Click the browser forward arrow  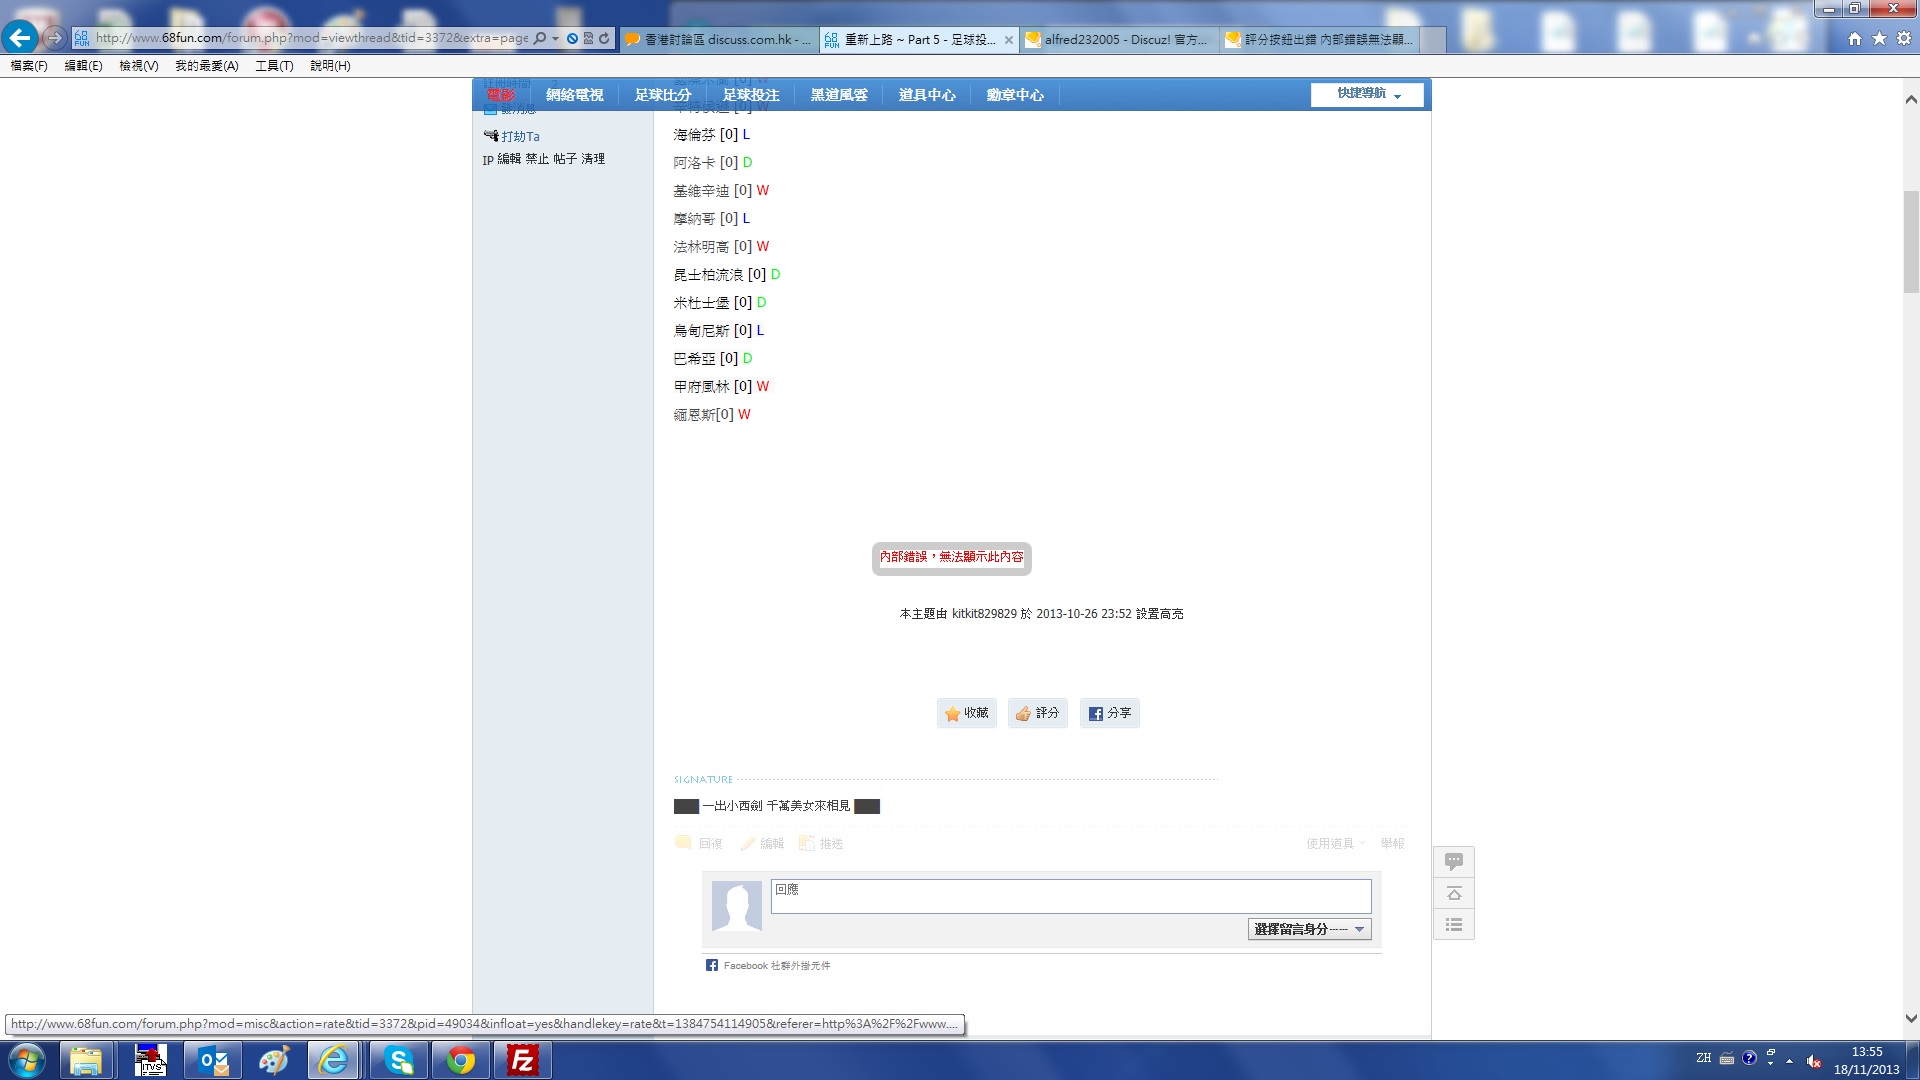(x=54, y=38)
